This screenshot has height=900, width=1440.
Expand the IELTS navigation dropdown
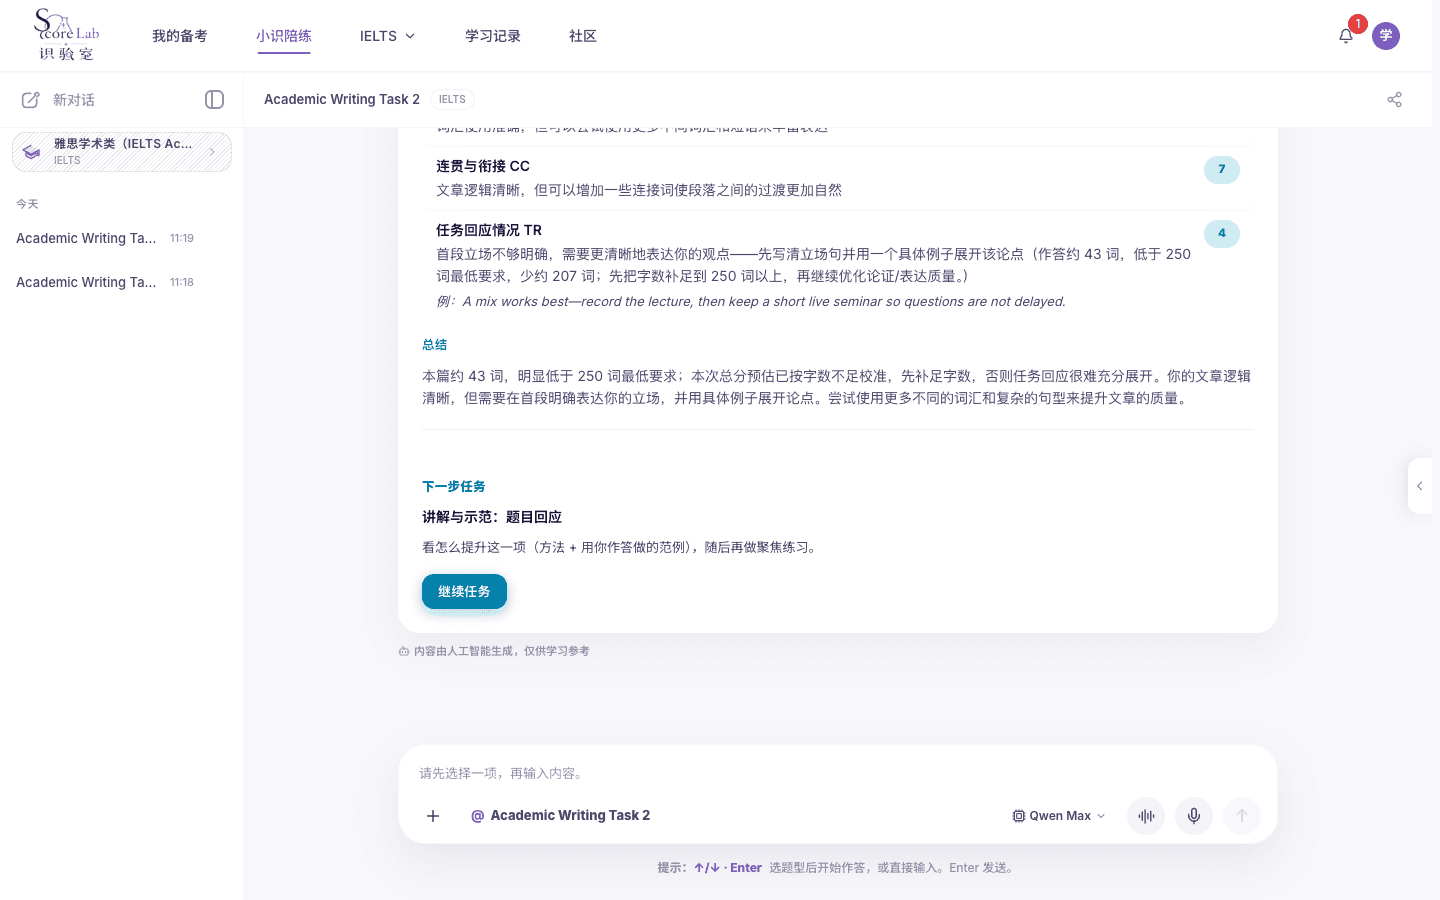coord(388,36)
